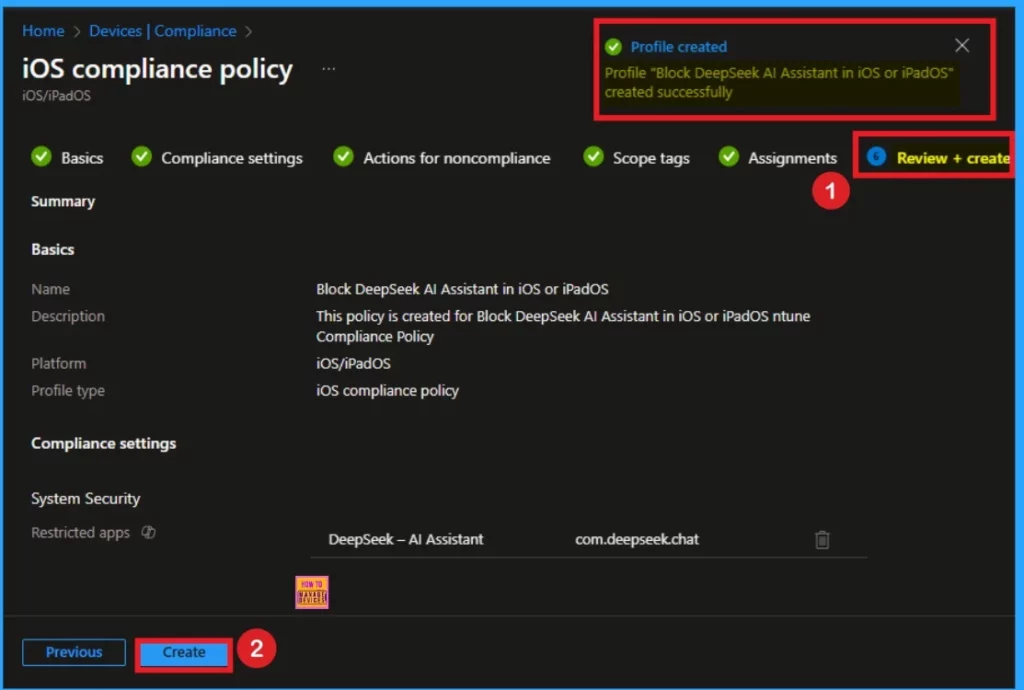Click the System Security section heading
The height and width of the screenshot is (690, 1024).
click(x=86, y=499)
